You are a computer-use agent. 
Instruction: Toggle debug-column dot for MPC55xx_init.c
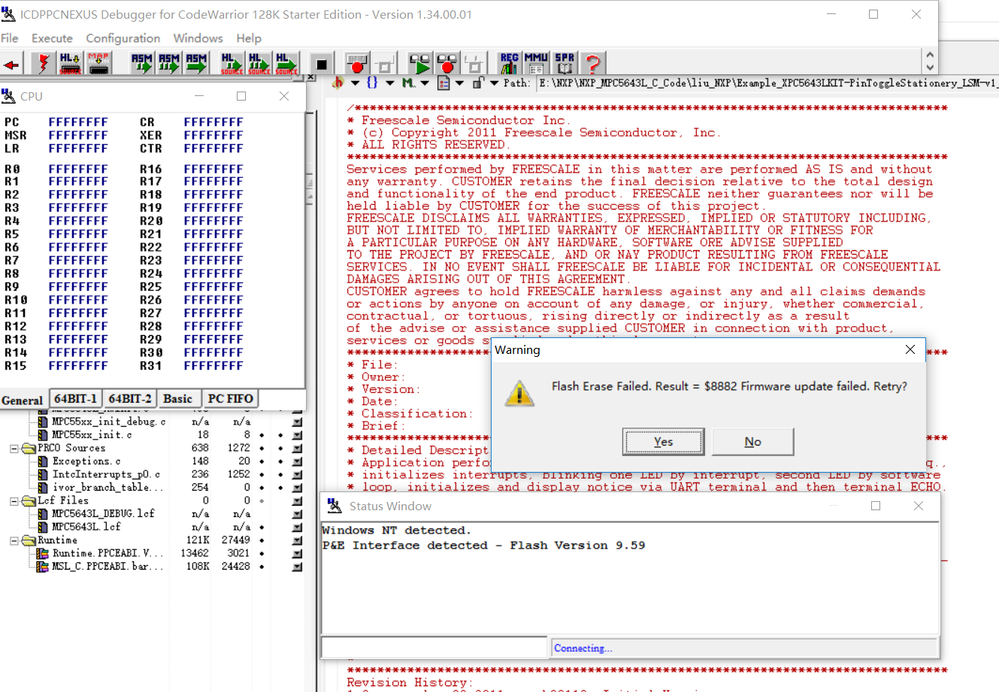(x=280, y=435)
